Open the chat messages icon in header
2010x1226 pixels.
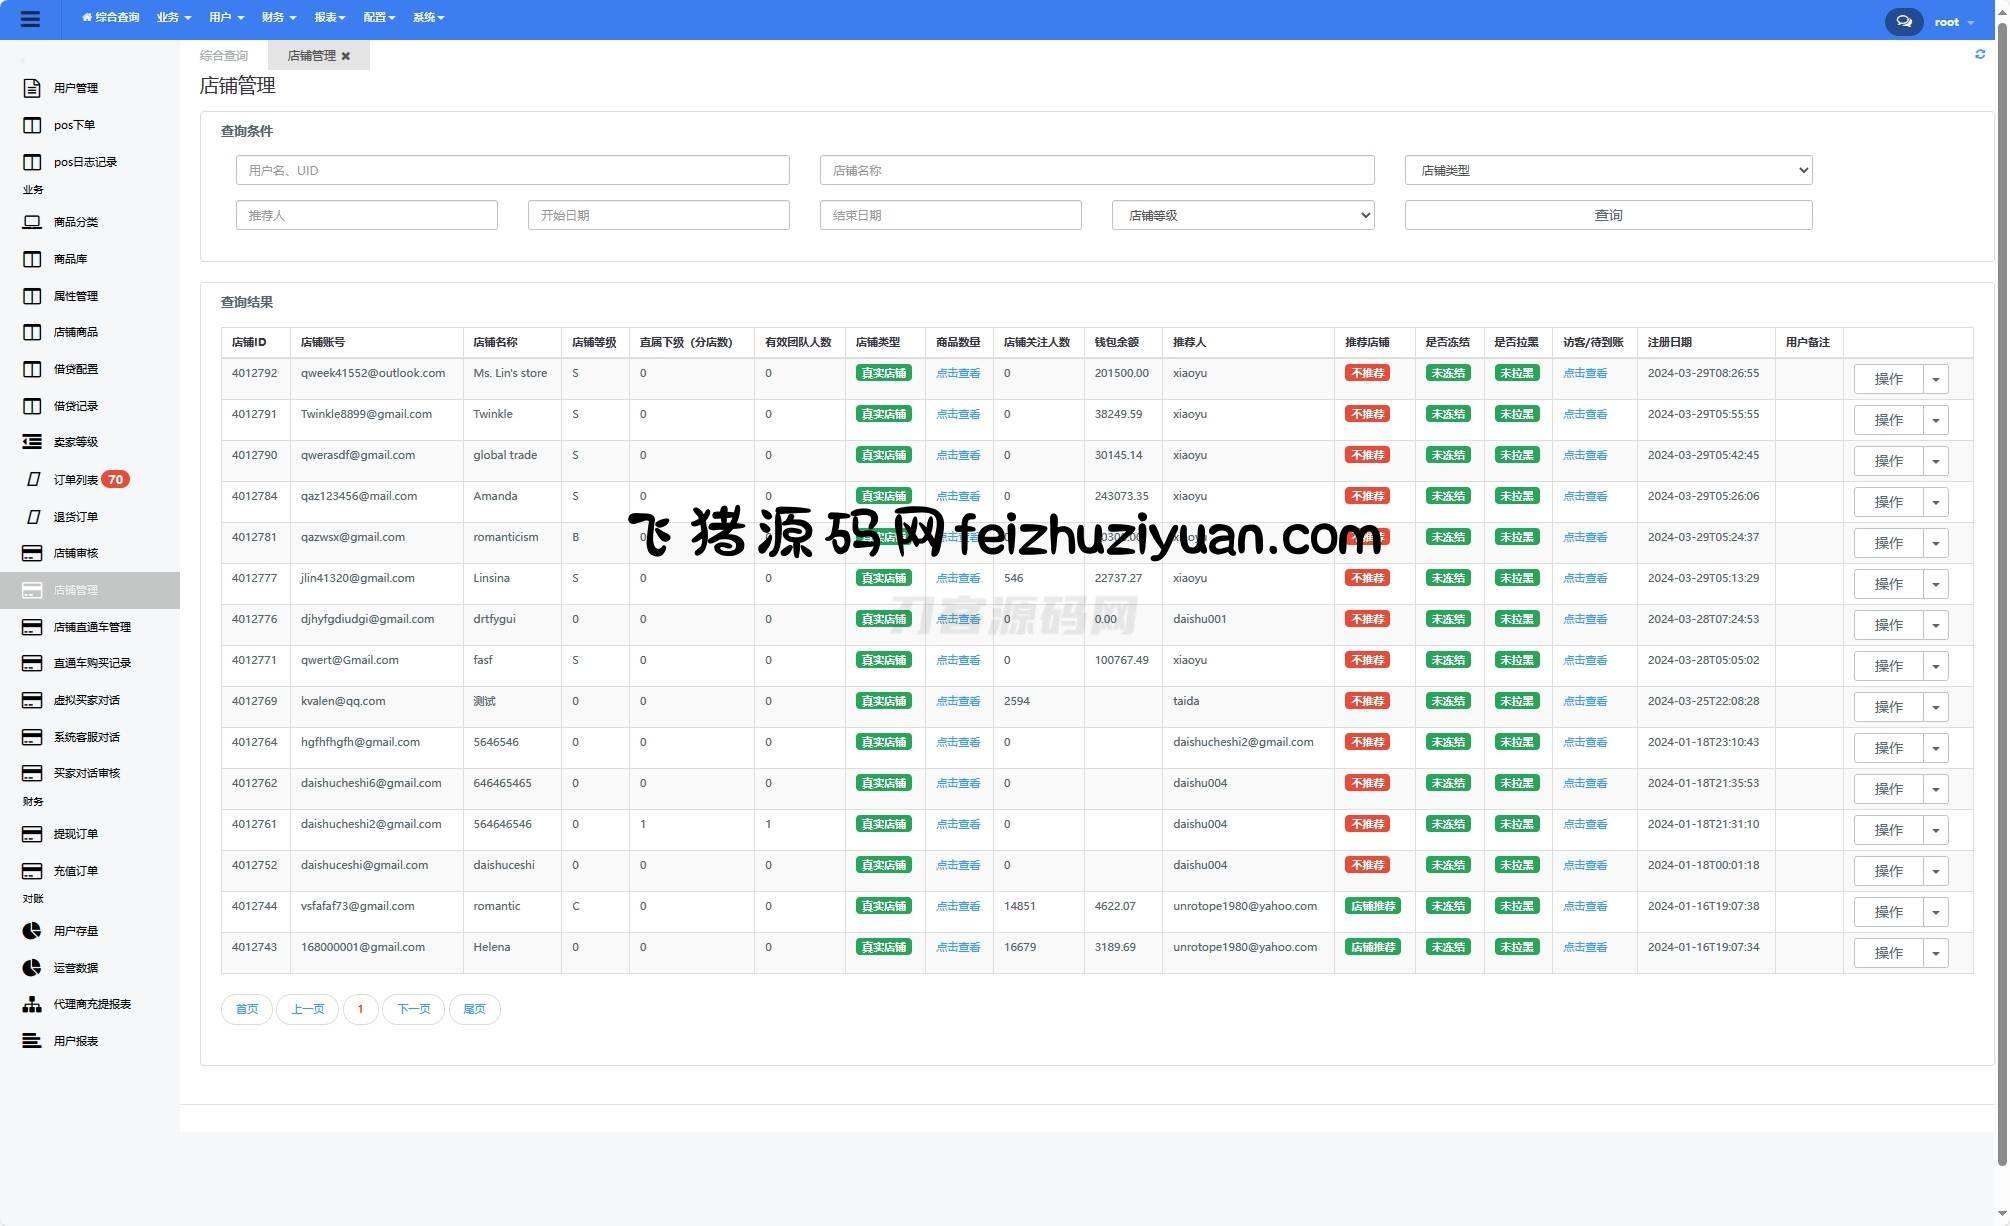[x=1903, y=21]
